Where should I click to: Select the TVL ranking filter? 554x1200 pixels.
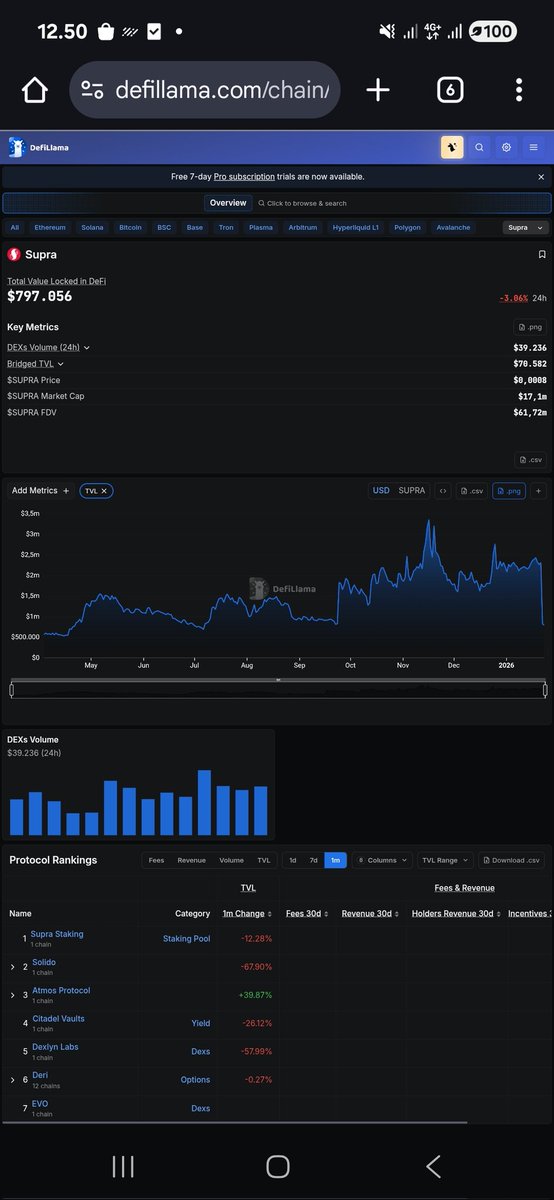click(264, 860)
